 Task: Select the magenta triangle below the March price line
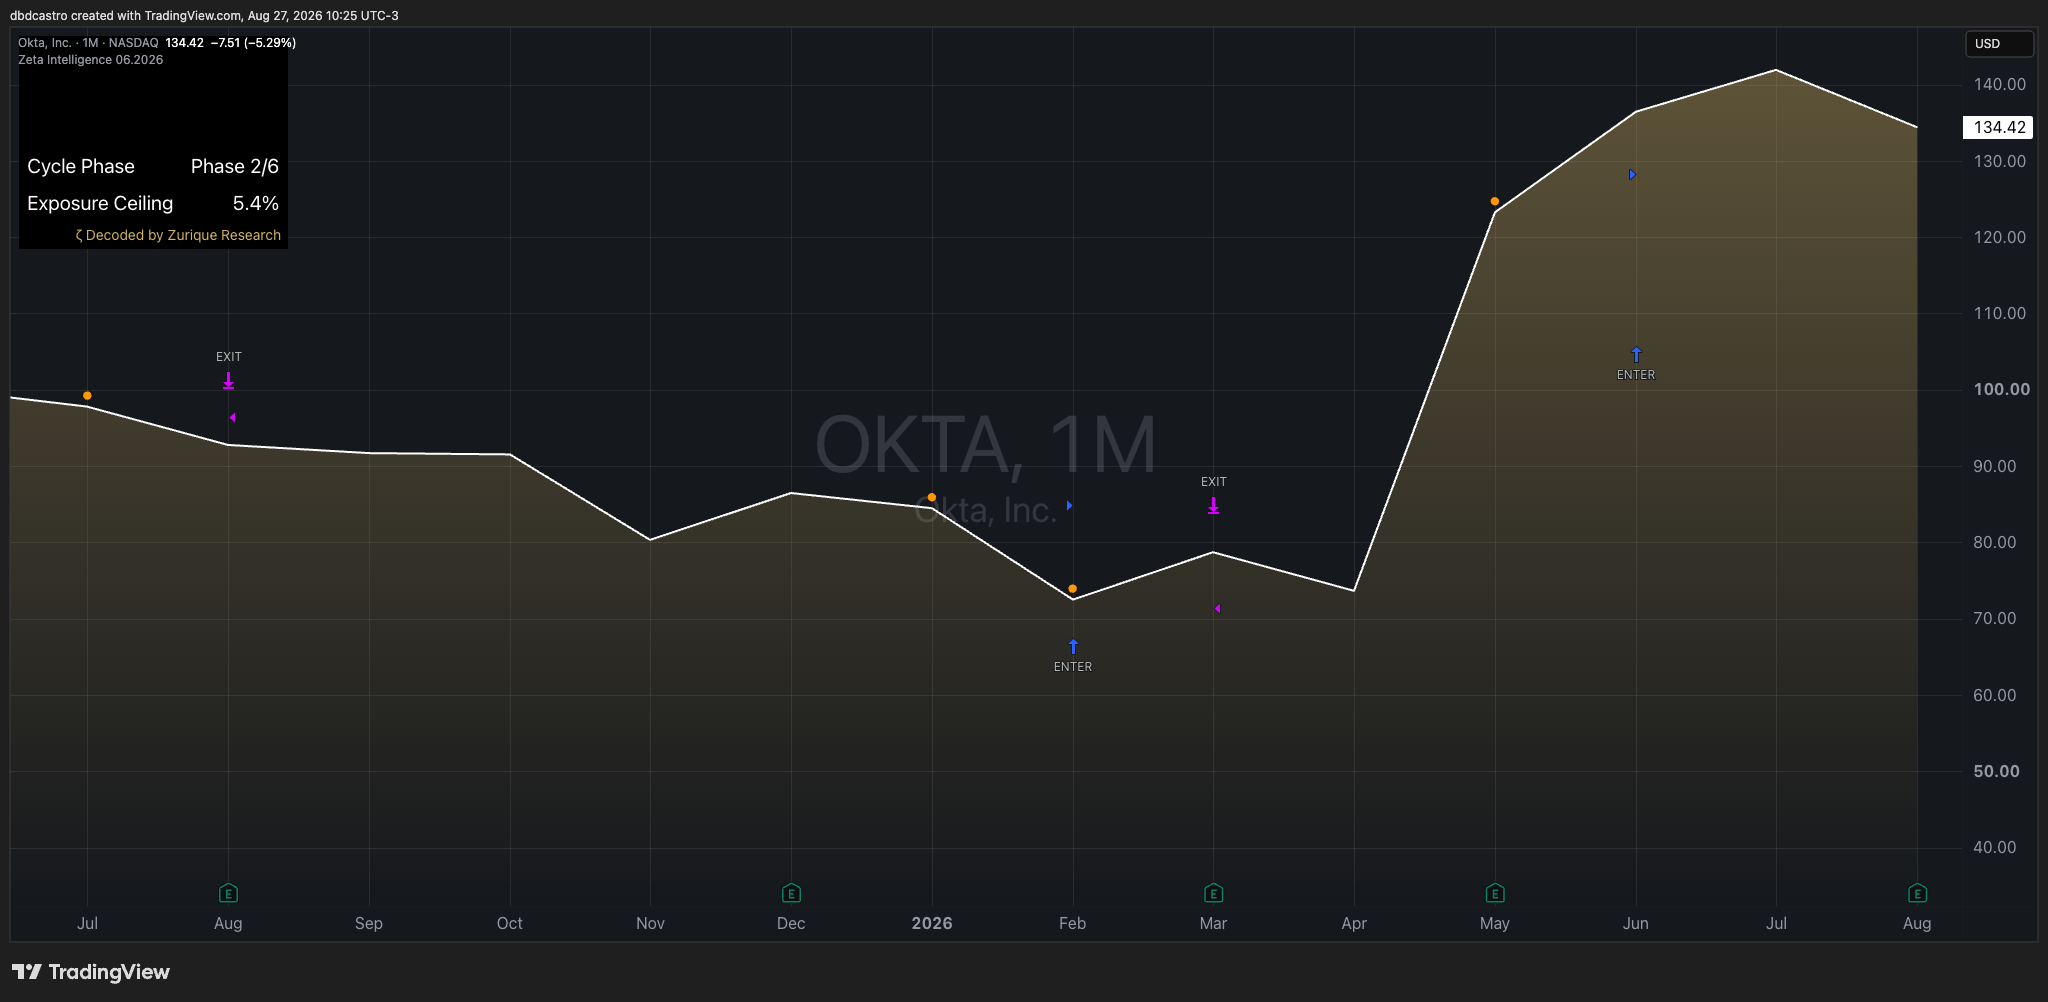(x=1217, y=609)
